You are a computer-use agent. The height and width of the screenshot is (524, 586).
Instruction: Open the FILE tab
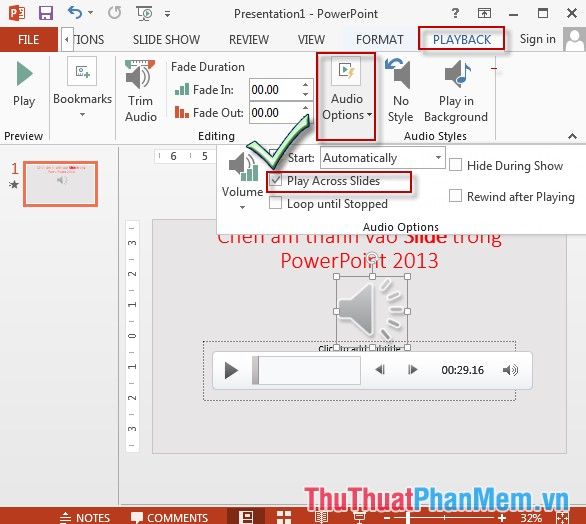click(x=29, y=39)
